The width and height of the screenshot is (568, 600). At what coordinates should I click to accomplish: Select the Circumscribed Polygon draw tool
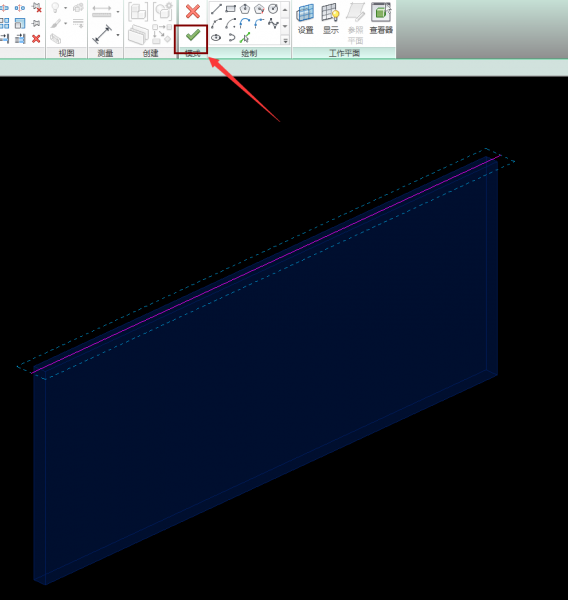click(259, 8)
